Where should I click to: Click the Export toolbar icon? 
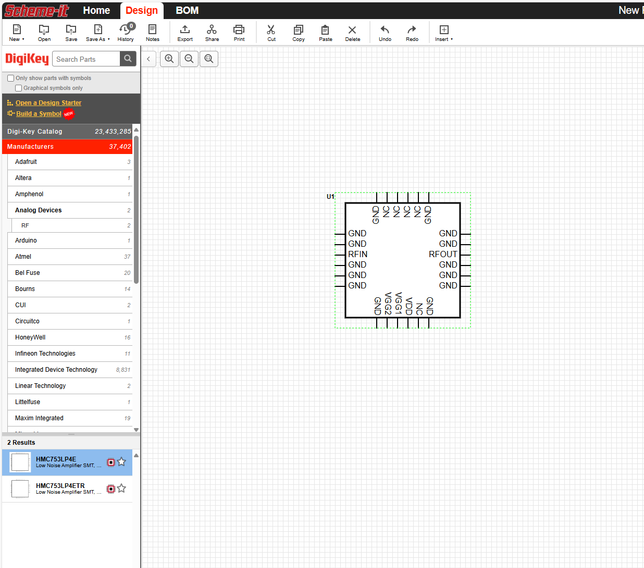click(x=185, y=32)
